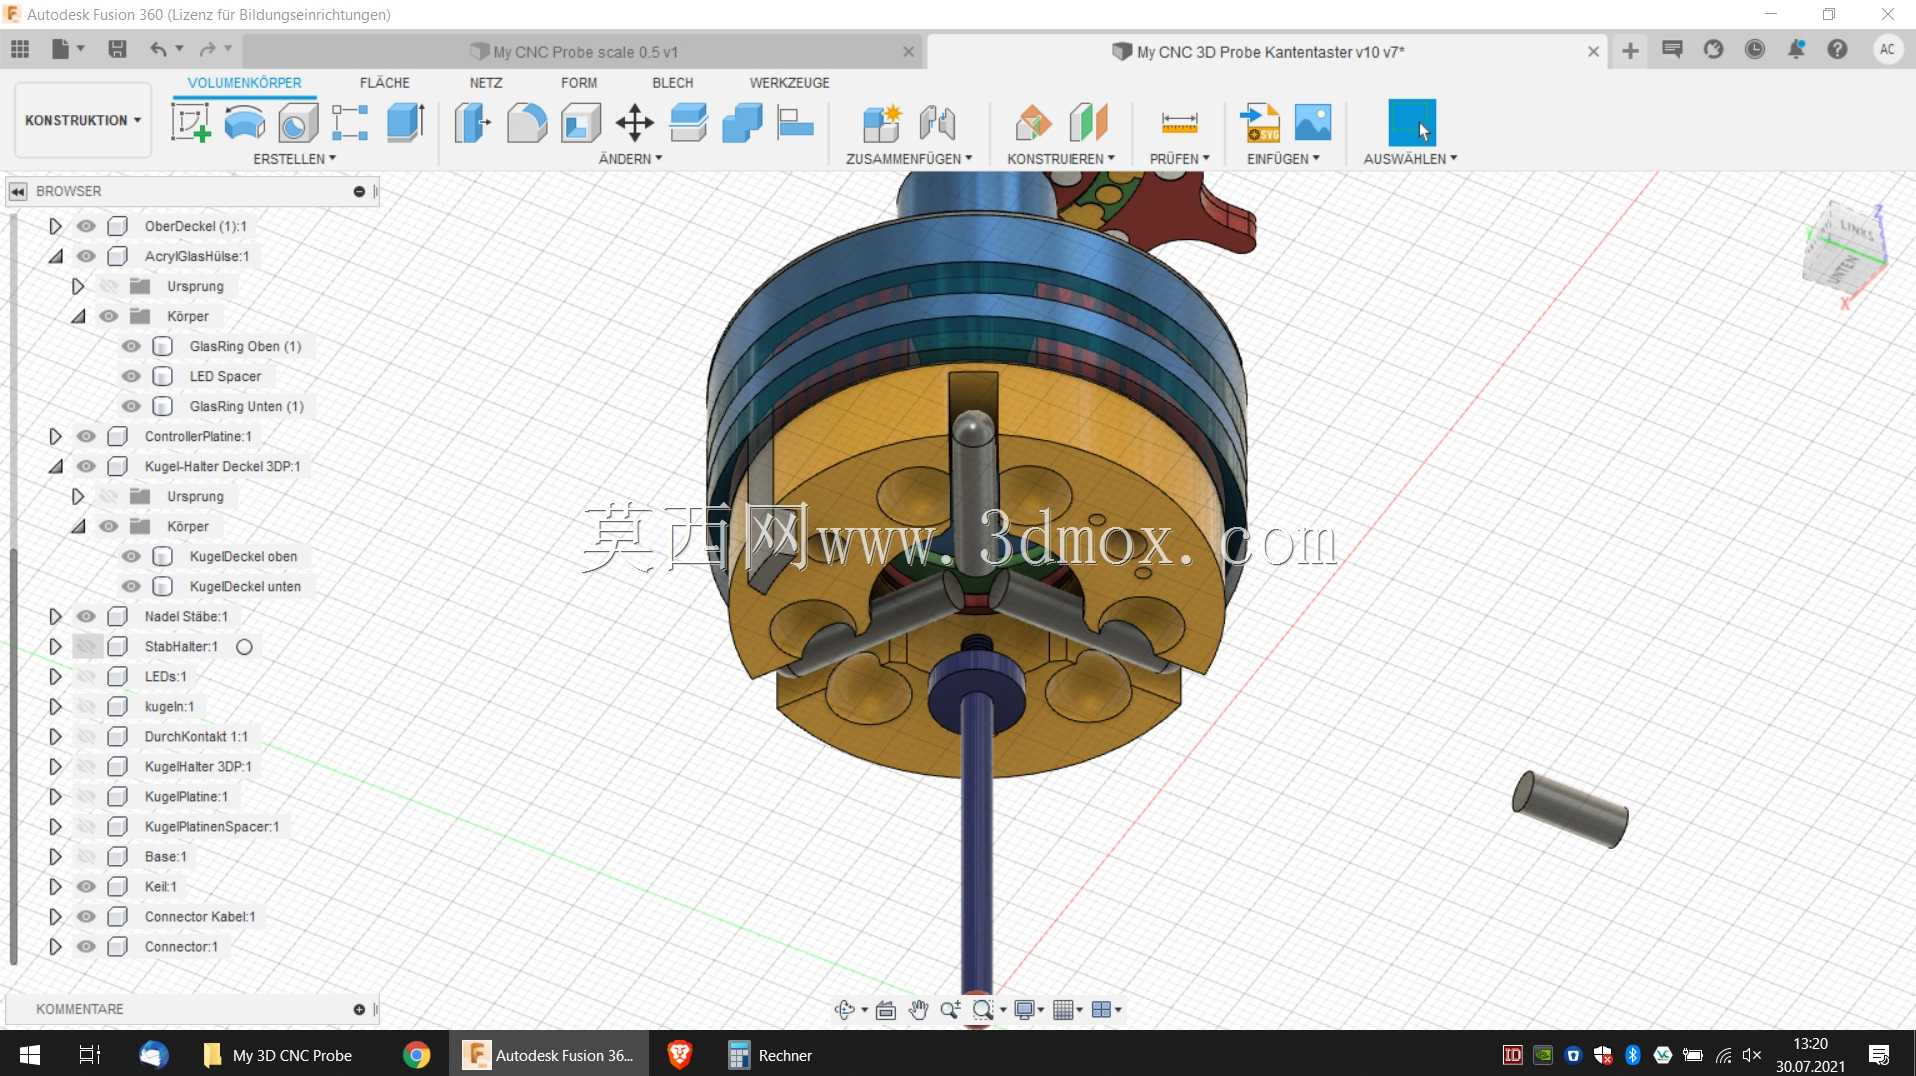Expand the OberDeckel (1):1 node
Screen dimensions: 1916x1076
coord(55,226)
